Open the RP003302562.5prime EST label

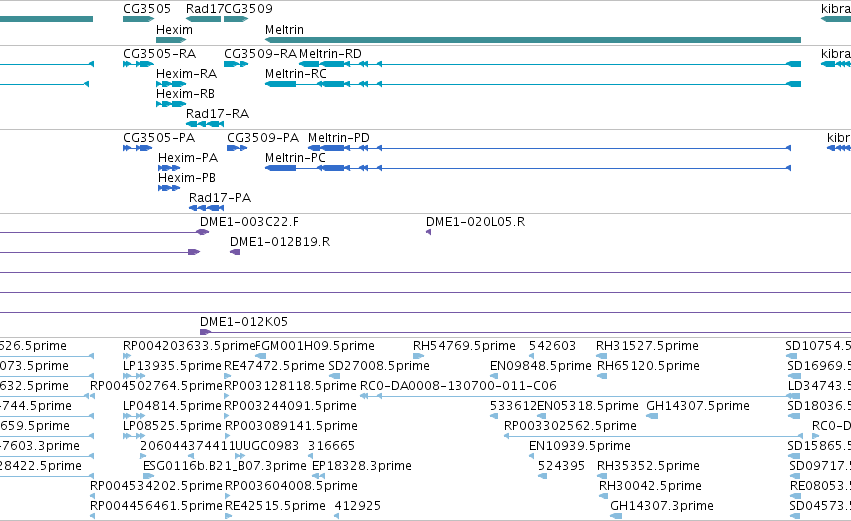570,427
